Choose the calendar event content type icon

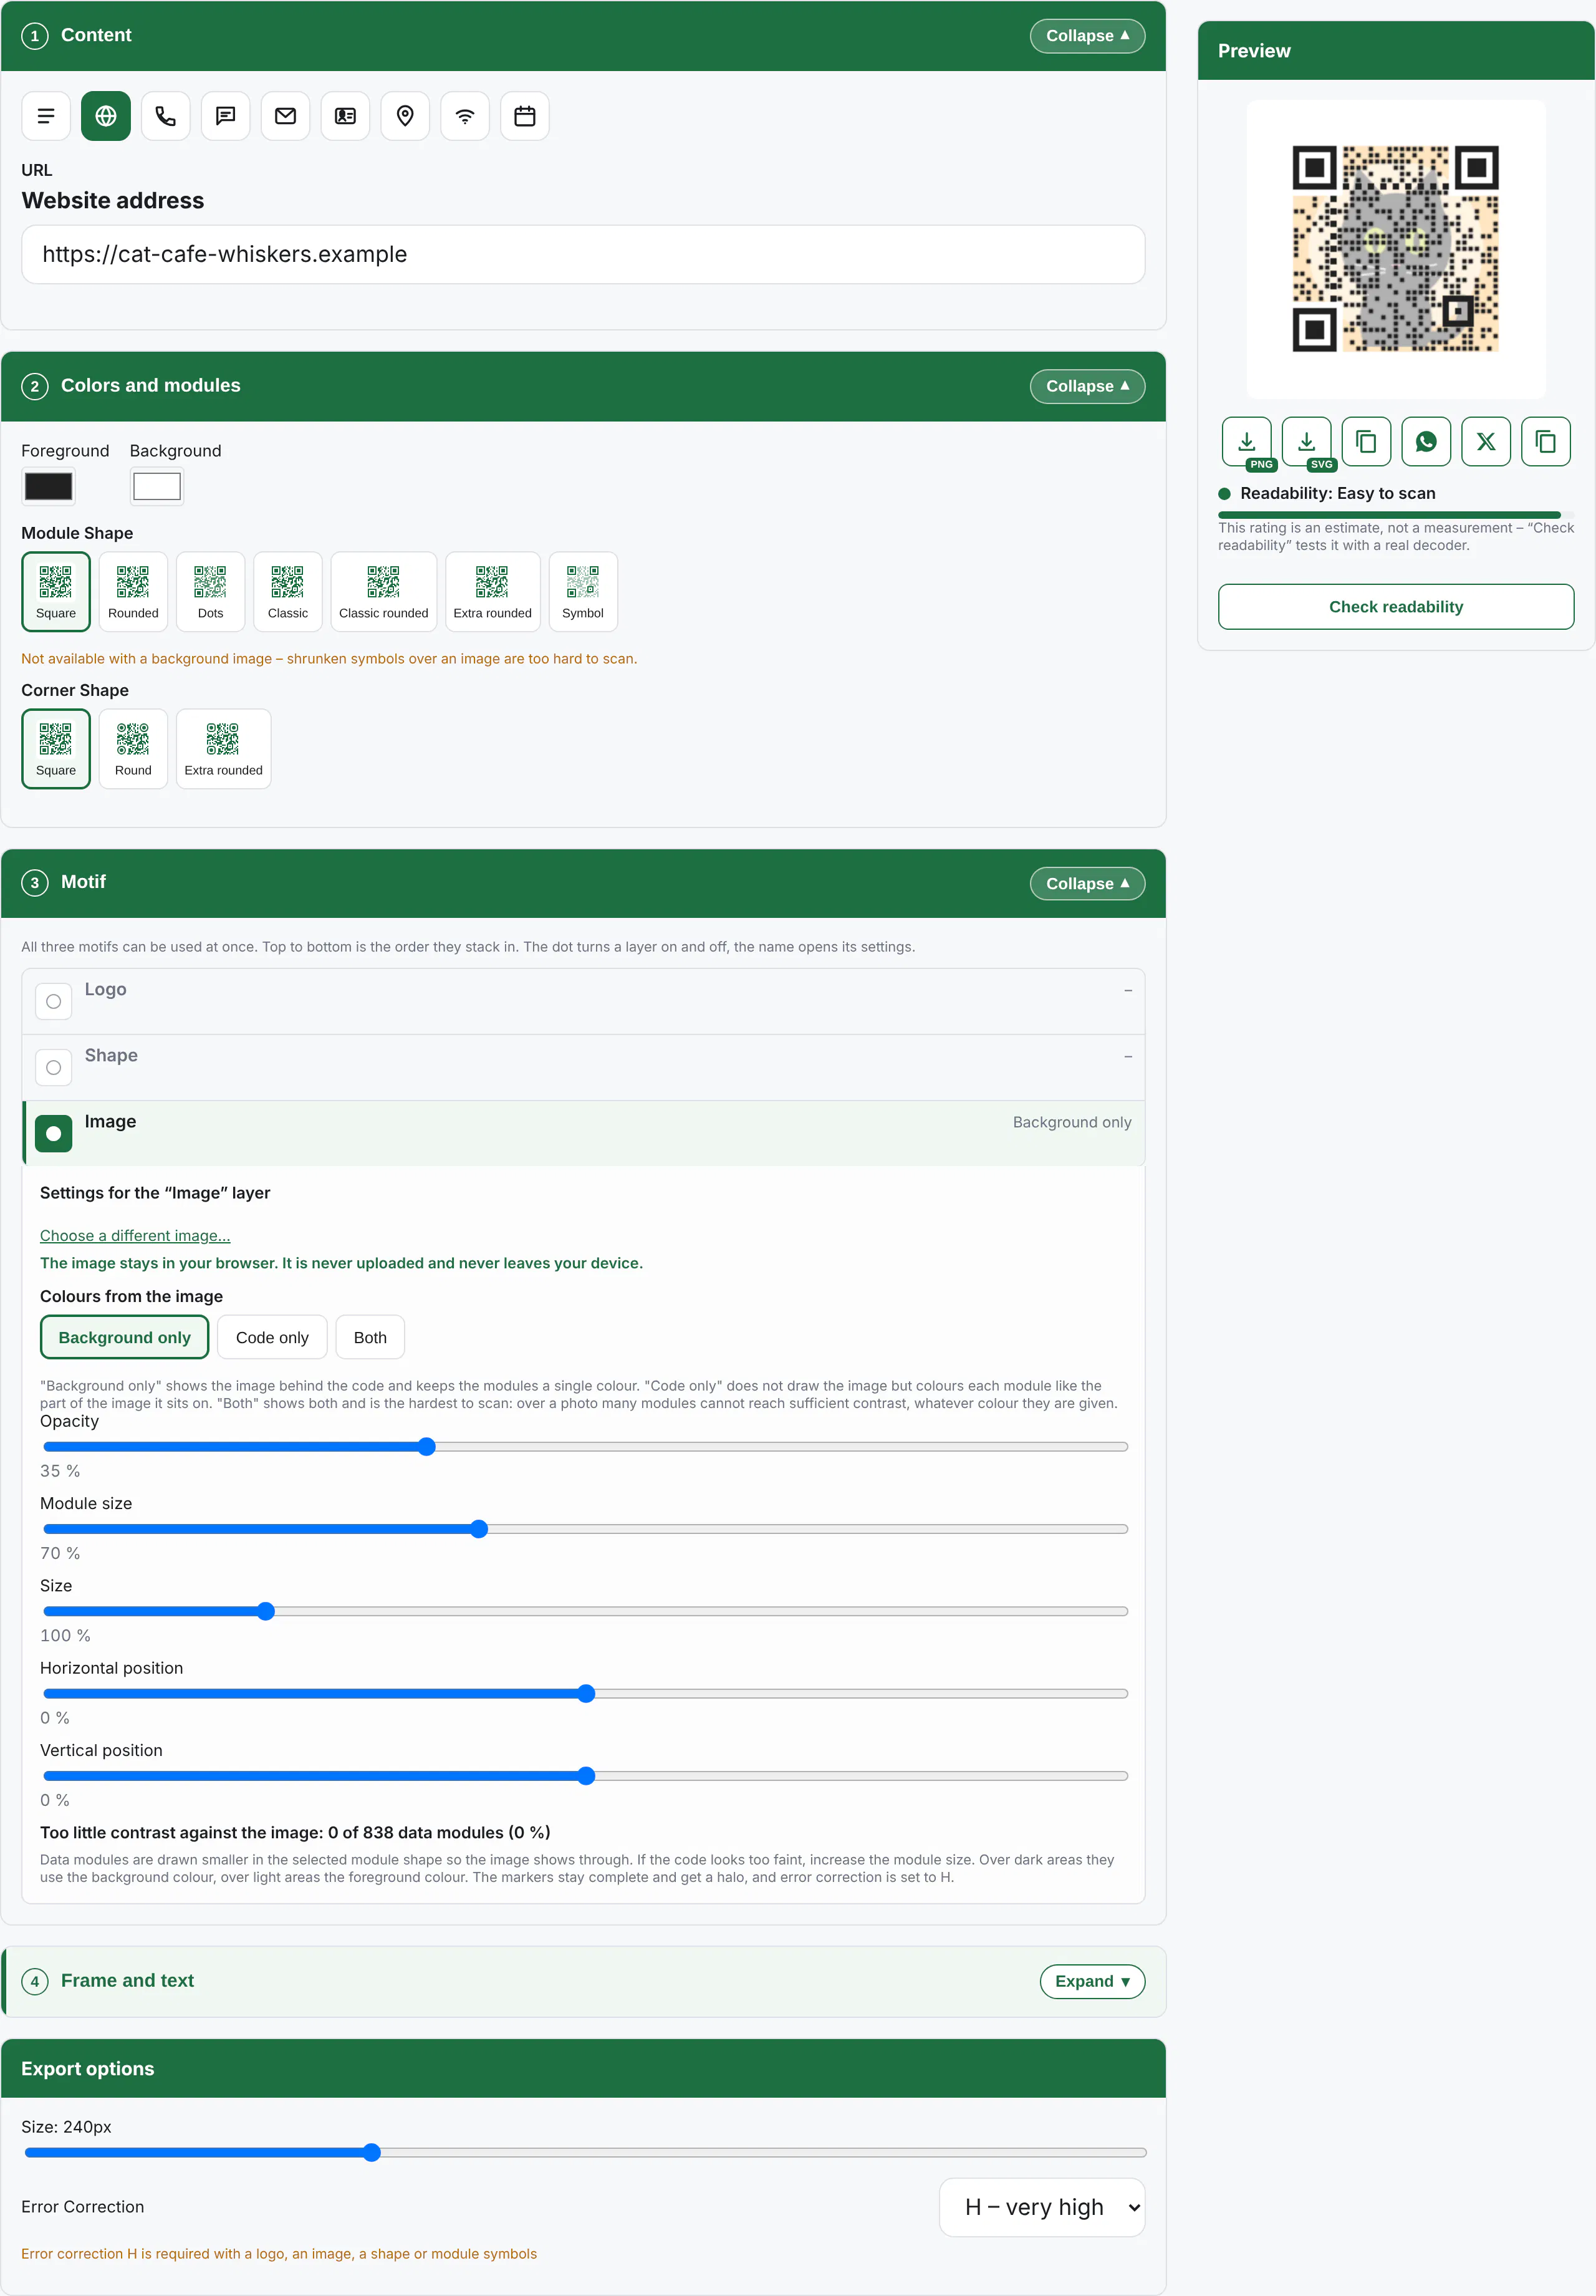click(525, 116)
